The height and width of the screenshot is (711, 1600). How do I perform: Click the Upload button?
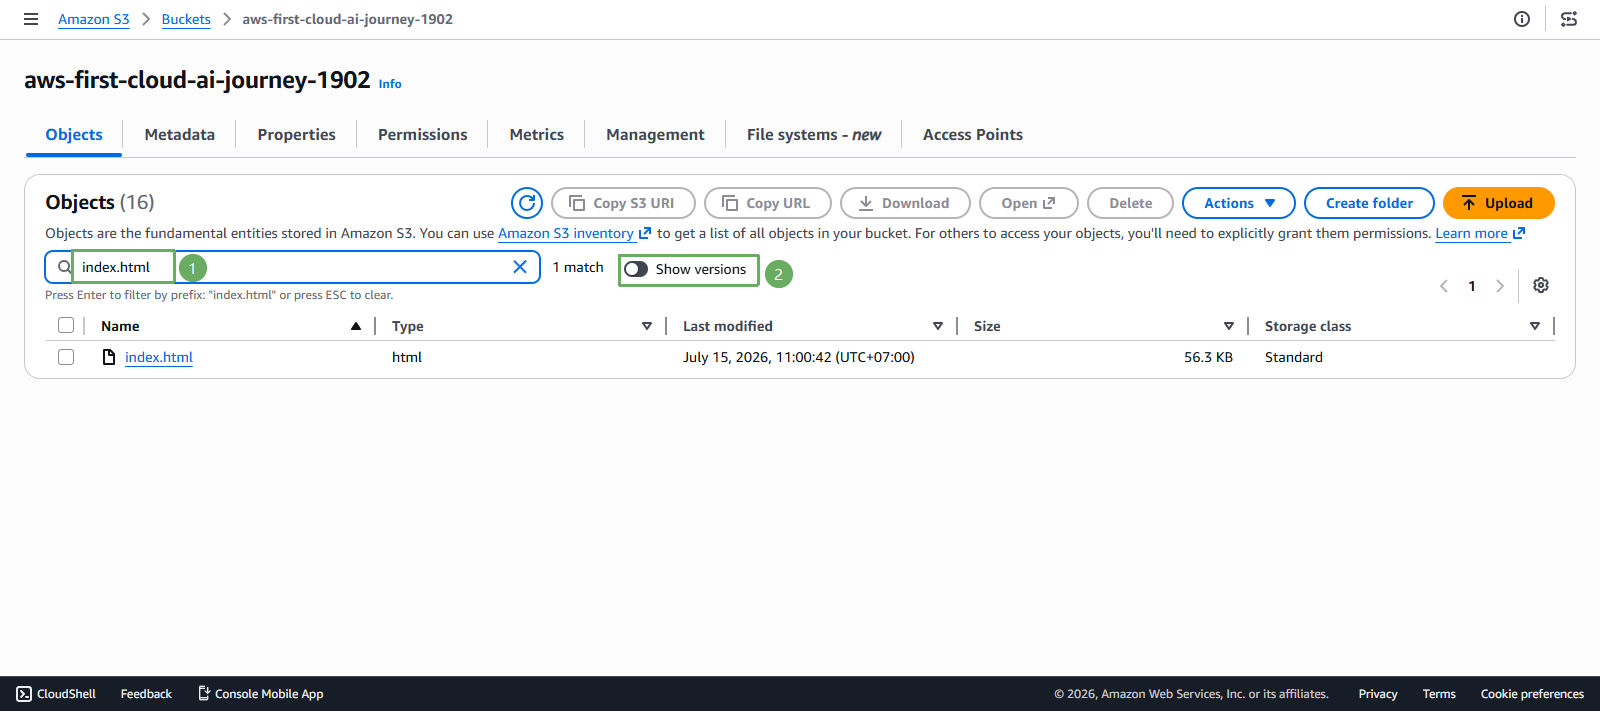(x=1499, y=203)
